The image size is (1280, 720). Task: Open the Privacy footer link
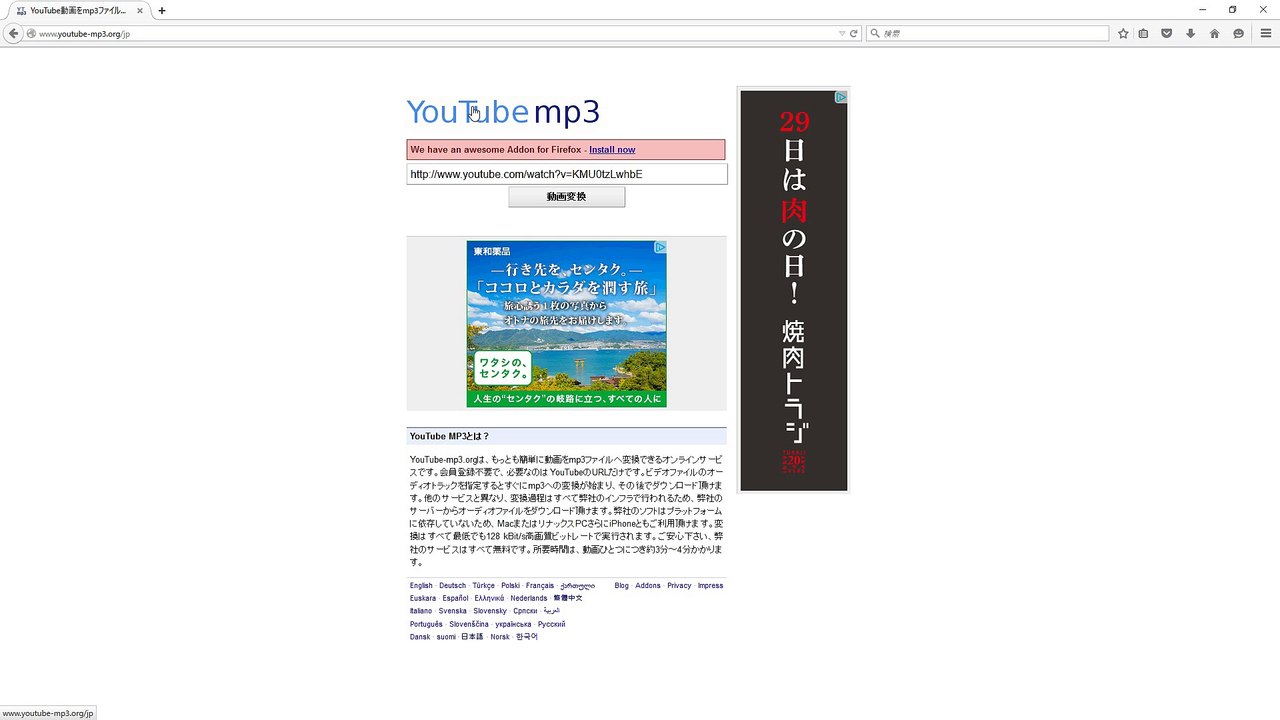click(679, 586)
